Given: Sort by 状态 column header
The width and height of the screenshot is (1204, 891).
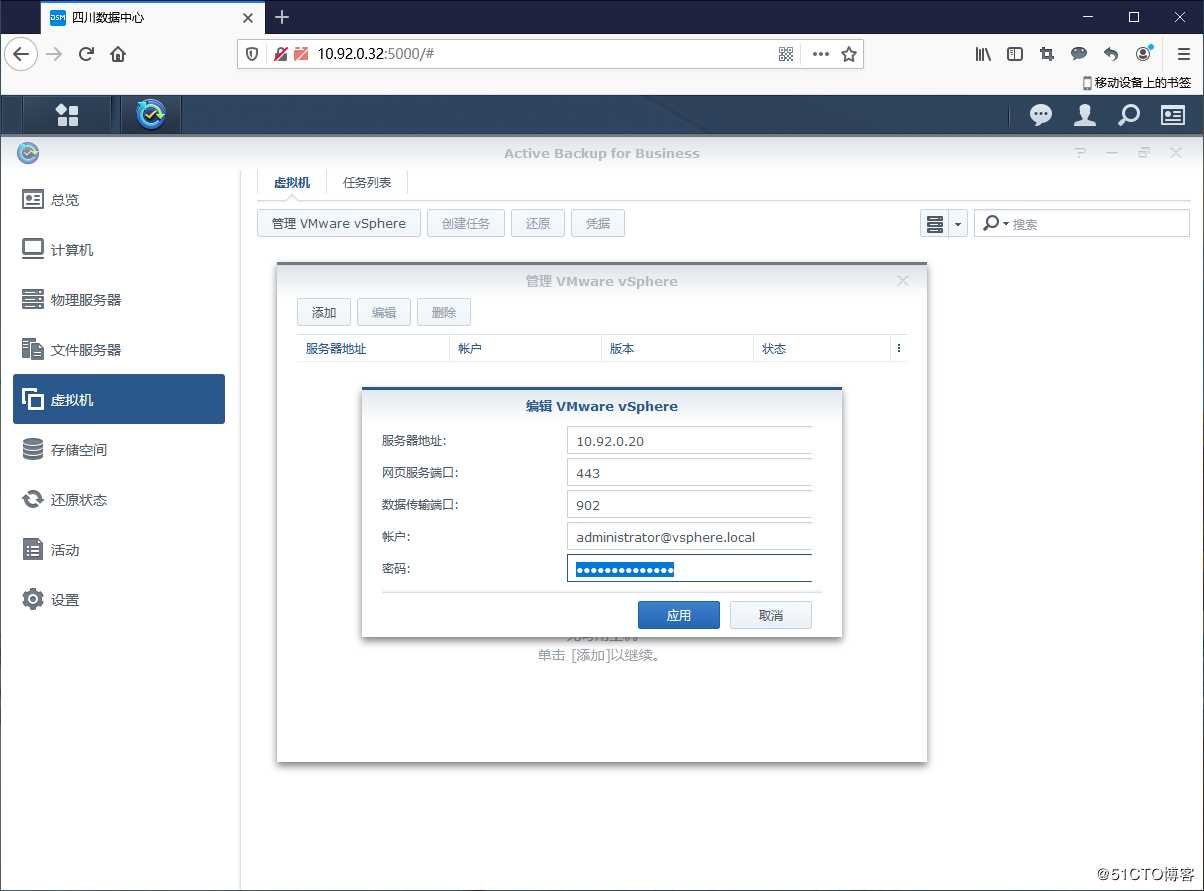Looking at the screenshot, I should pyautogui.click(x=822, y=348).
